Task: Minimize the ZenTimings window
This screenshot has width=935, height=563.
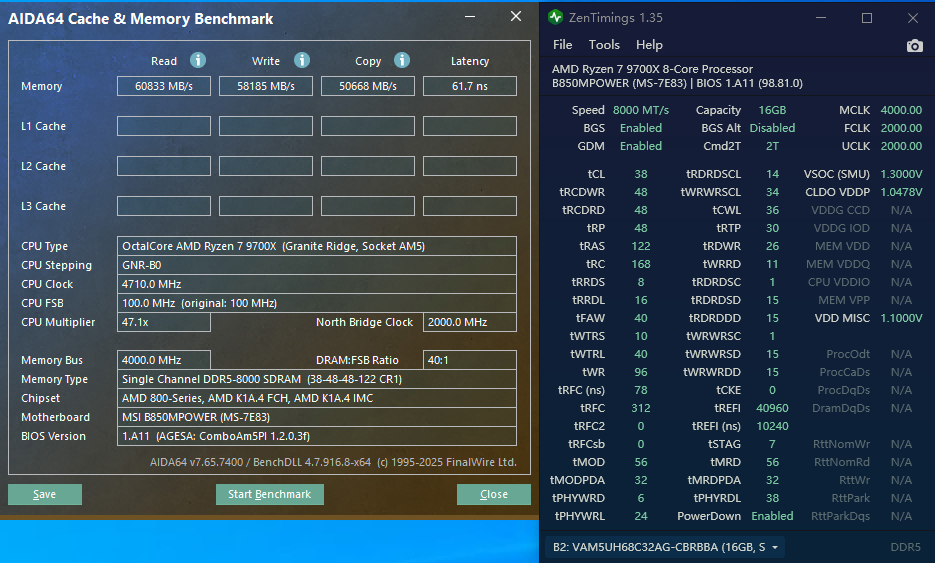Action: tap(821, 18)
